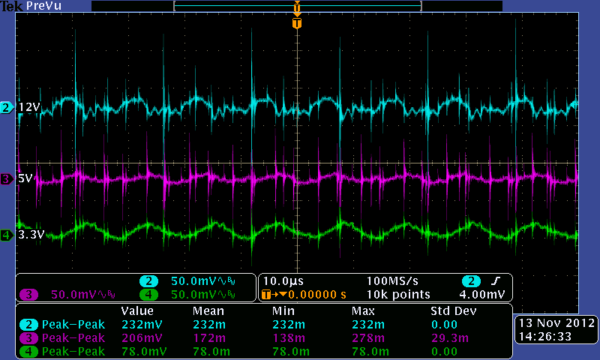Viewport: 600px width, 360px height.
Task: Click the 13 Nov 2012 date time box
Action: coord(556,330)
